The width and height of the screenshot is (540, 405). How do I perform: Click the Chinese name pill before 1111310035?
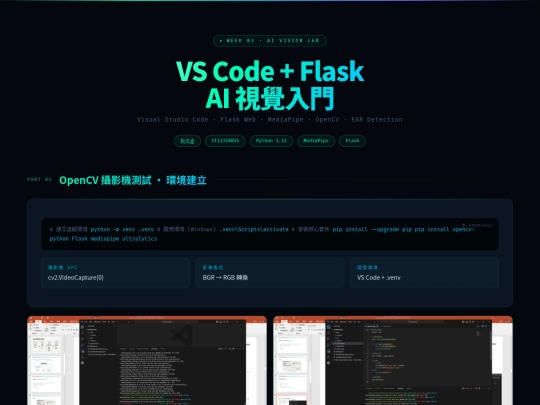pos(187,141)
